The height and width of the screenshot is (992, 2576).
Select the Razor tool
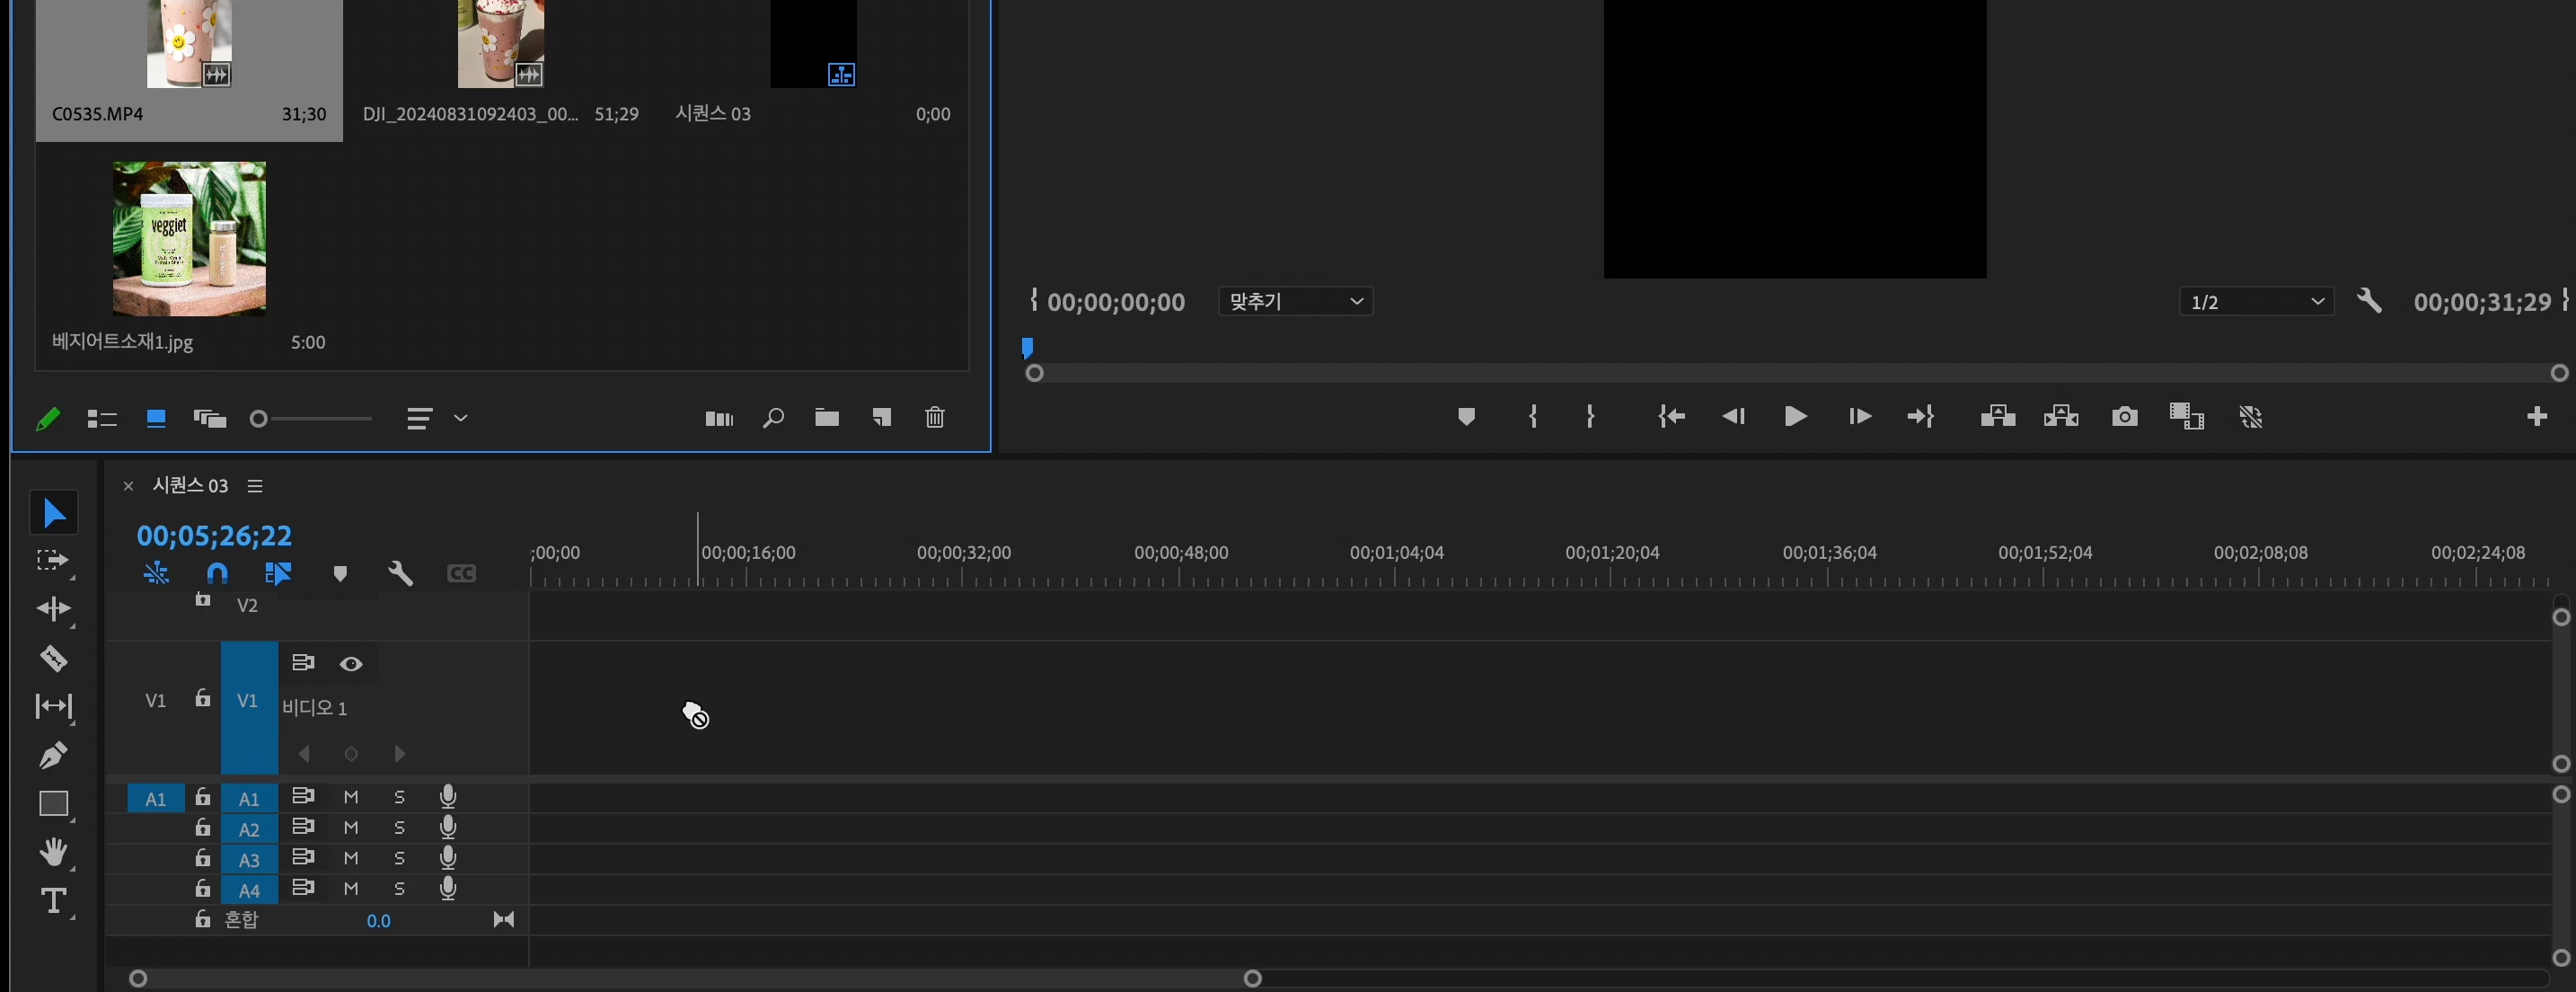[x=53, y=658]
